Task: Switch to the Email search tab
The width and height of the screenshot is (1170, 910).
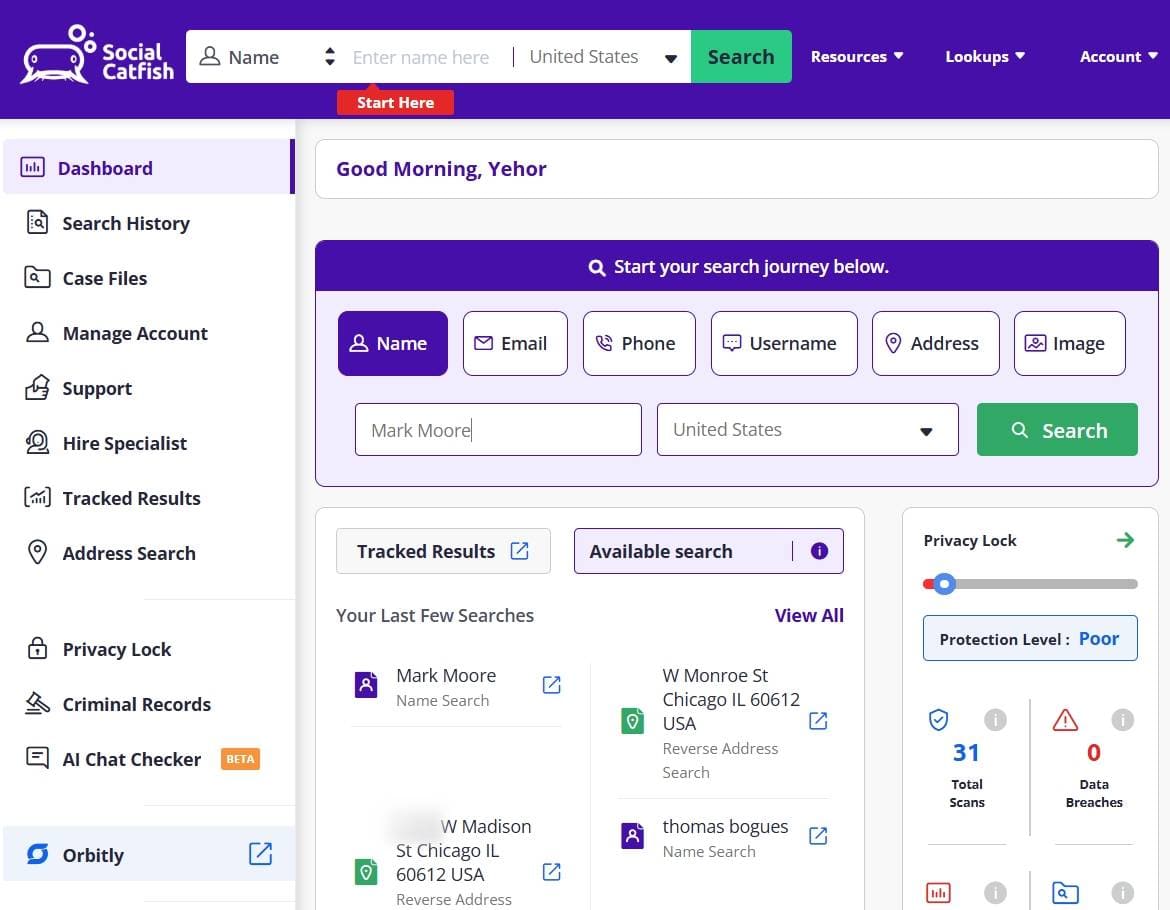Action: tap(515, 343)
